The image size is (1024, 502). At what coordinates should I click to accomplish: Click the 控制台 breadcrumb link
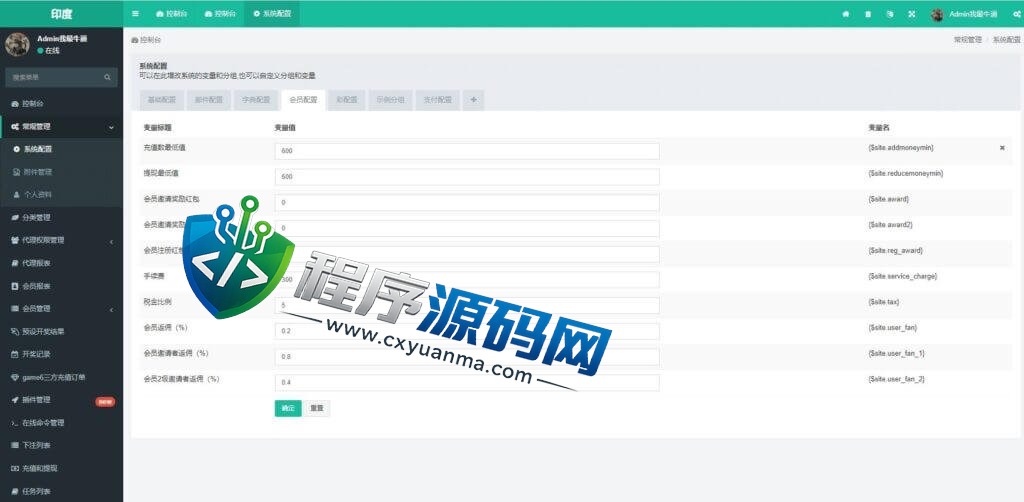click(146, 40)
